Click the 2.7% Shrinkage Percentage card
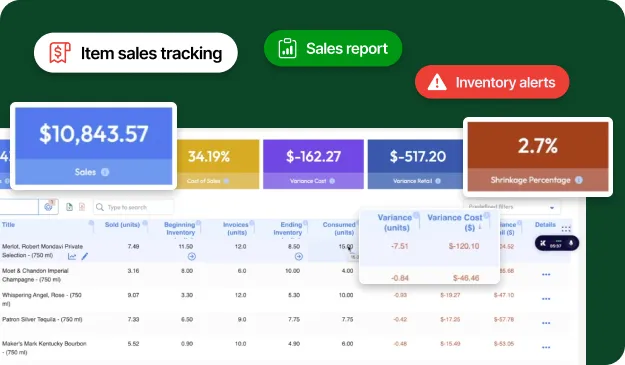The height and width of the screenshot is (365, 625). coord(538,157)
